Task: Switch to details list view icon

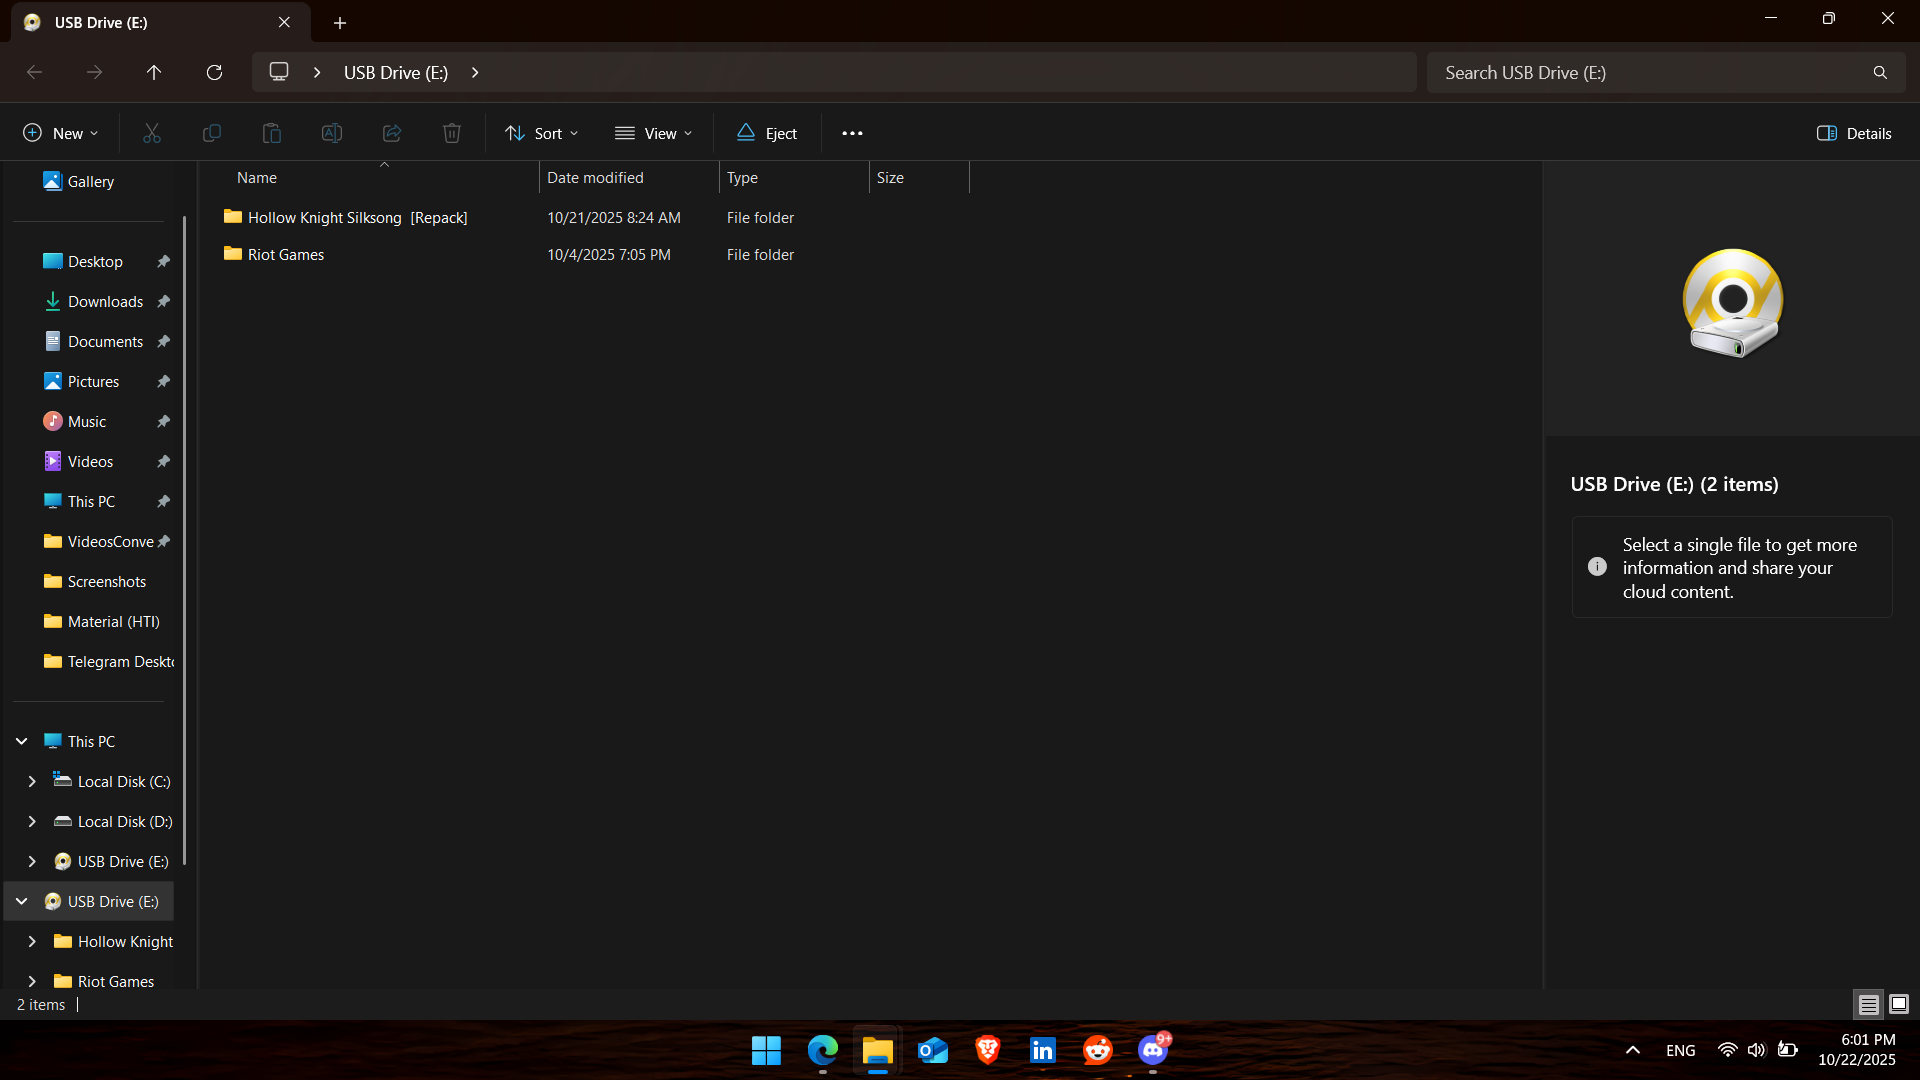Action: pyautogui.click(x=1868, y=1004)
